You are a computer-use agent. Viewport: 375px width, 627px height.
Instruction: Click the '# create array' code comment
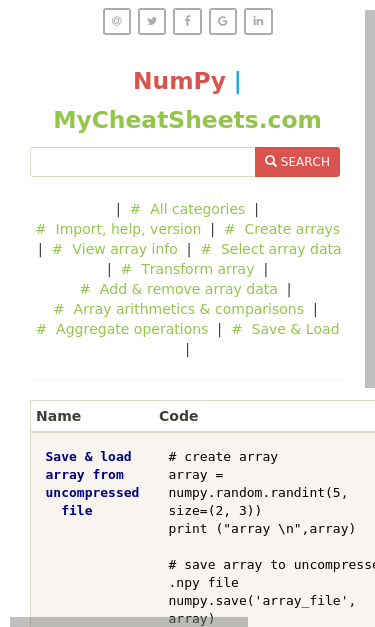pos(223,457)
